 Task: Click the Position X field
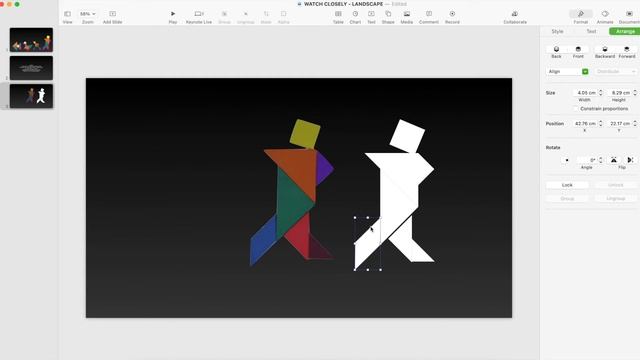[584, 124]
